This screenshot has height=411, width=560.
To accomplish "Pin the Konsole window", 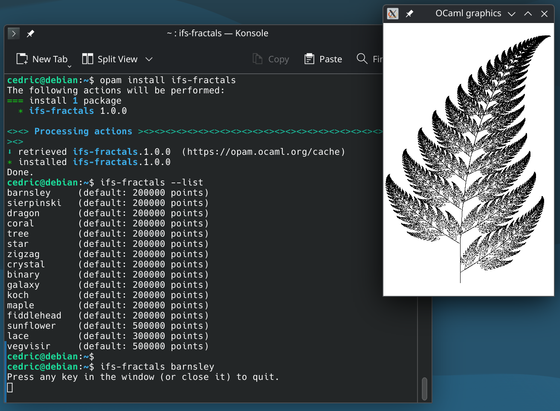I will (x=30, y=34).
